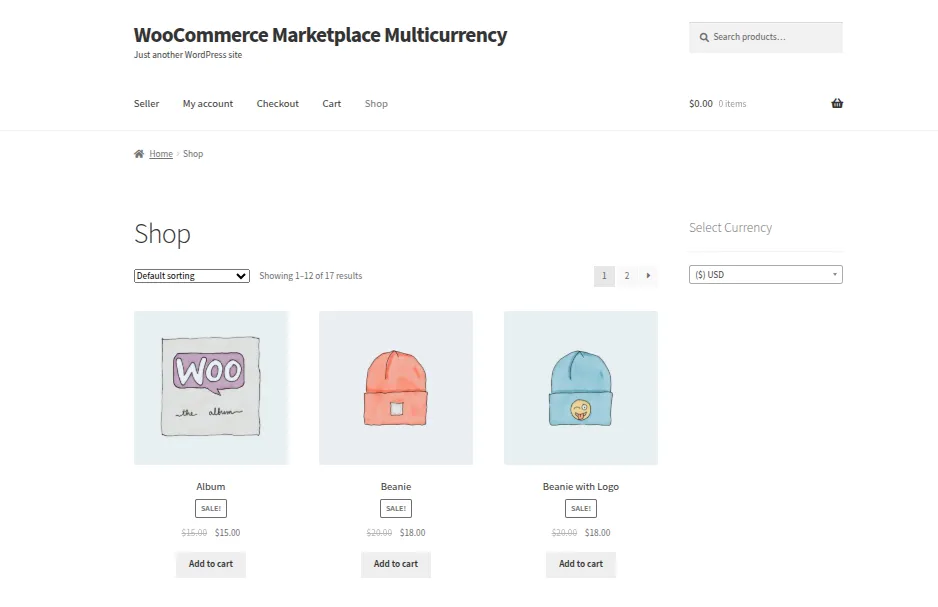Click the Seller menu item

146,103
